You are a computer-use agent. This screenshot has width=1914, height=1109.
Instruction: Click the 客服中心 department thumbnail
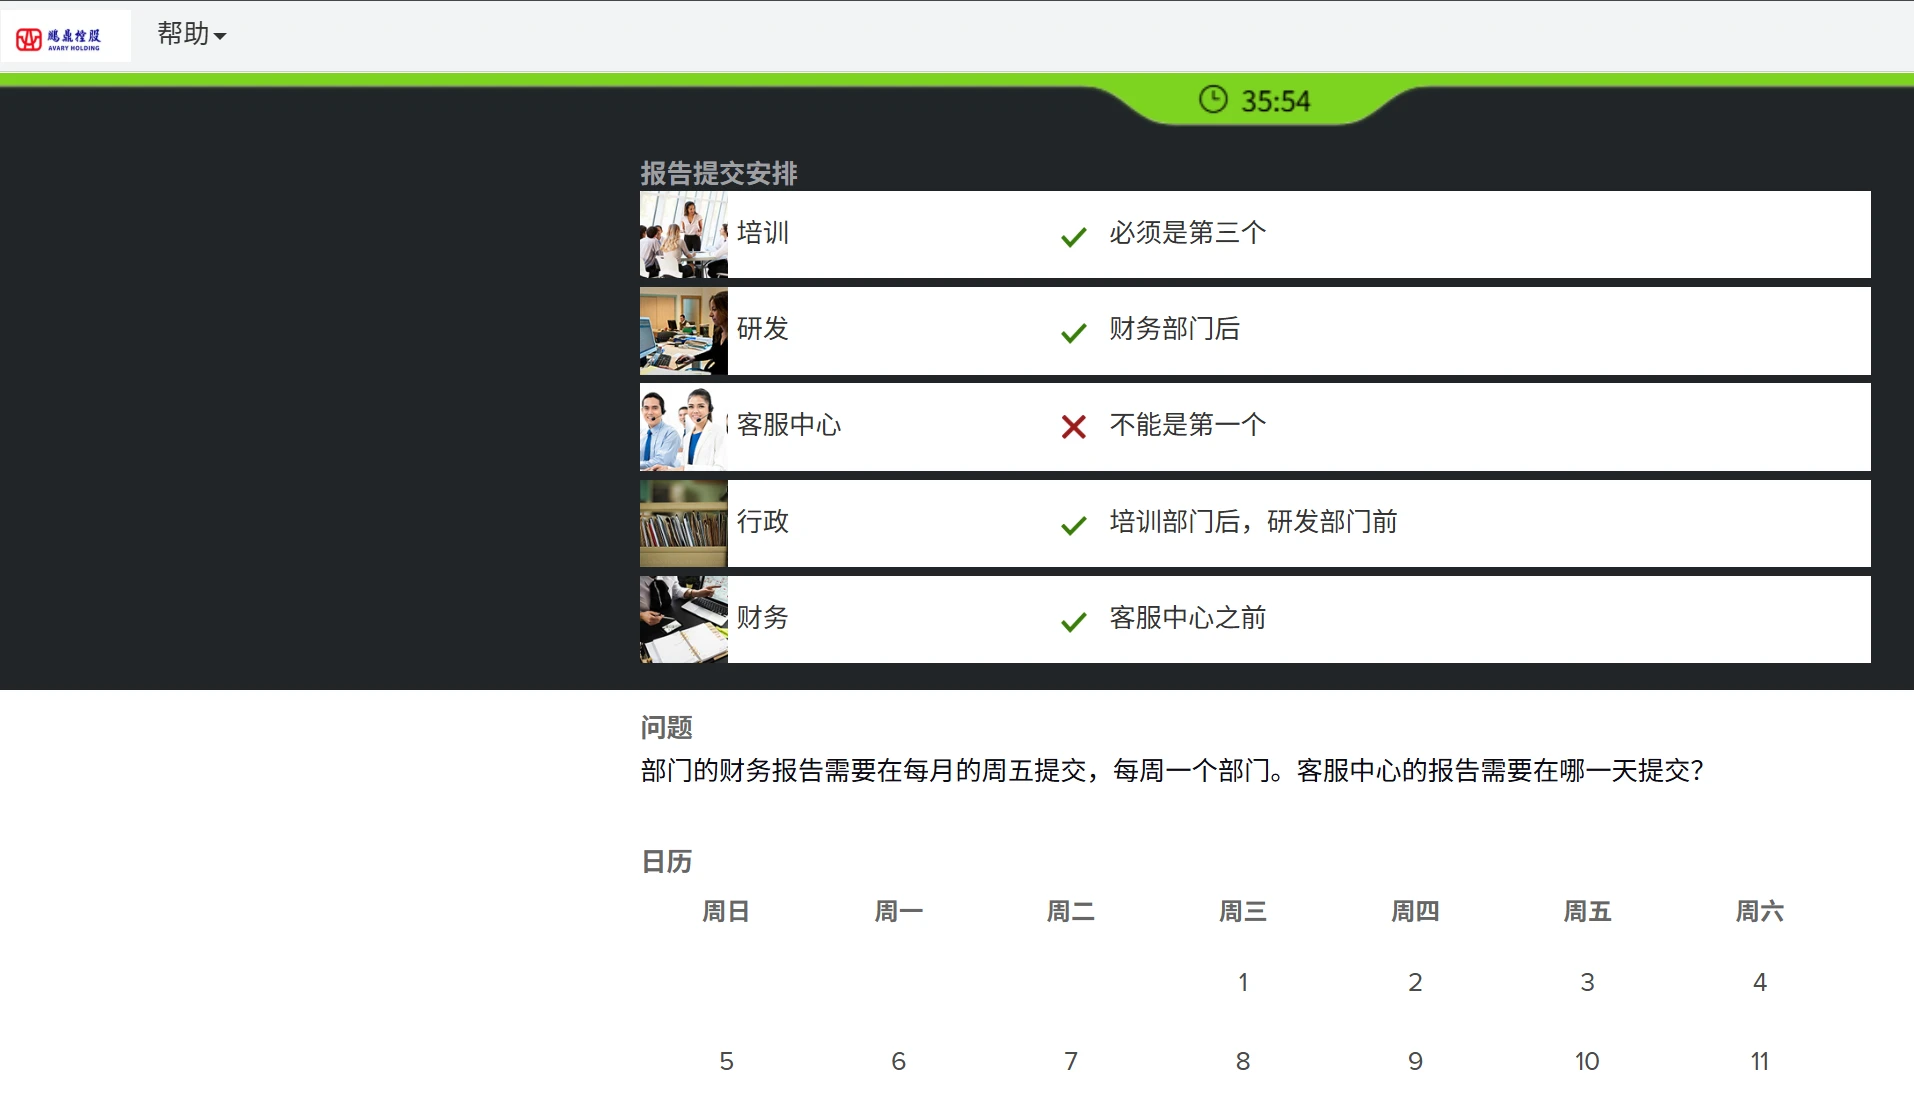[x=684, y=427]
